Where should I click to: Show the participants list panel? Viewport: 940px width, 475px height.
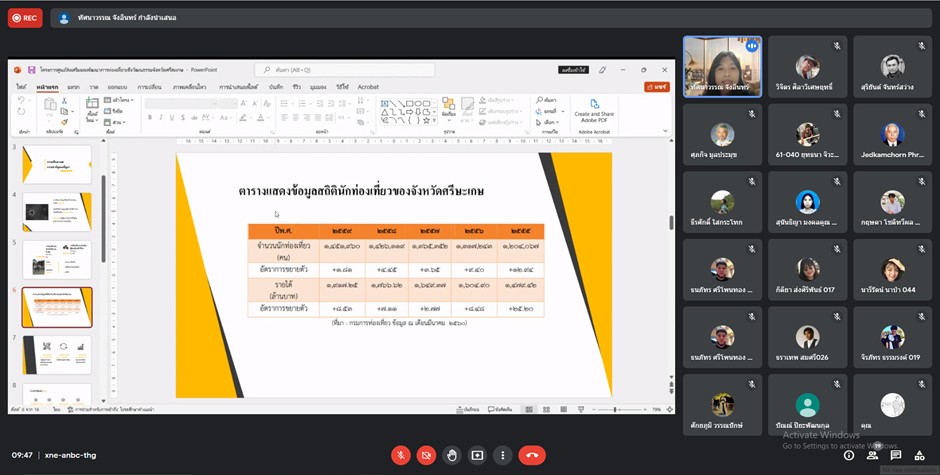(872, 456)
